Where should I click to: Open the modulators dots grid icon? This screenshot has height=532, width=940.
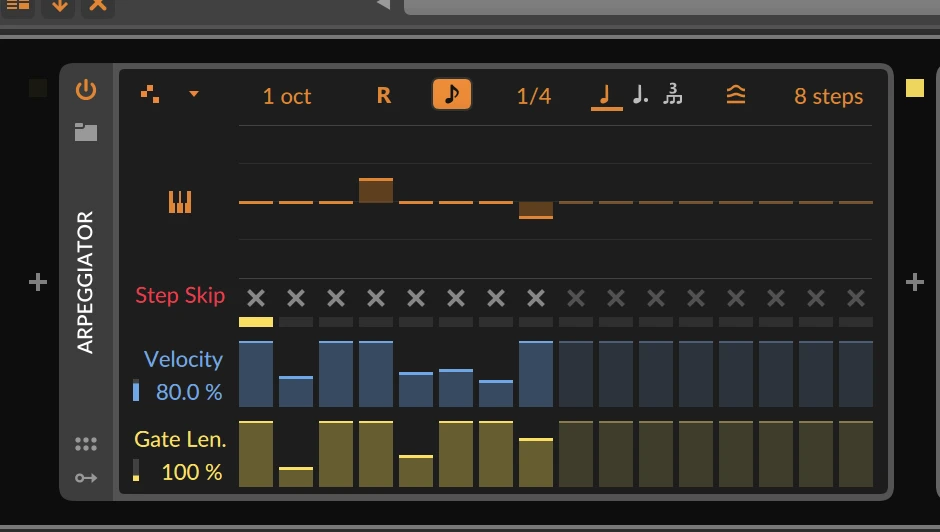click(86, 444)
